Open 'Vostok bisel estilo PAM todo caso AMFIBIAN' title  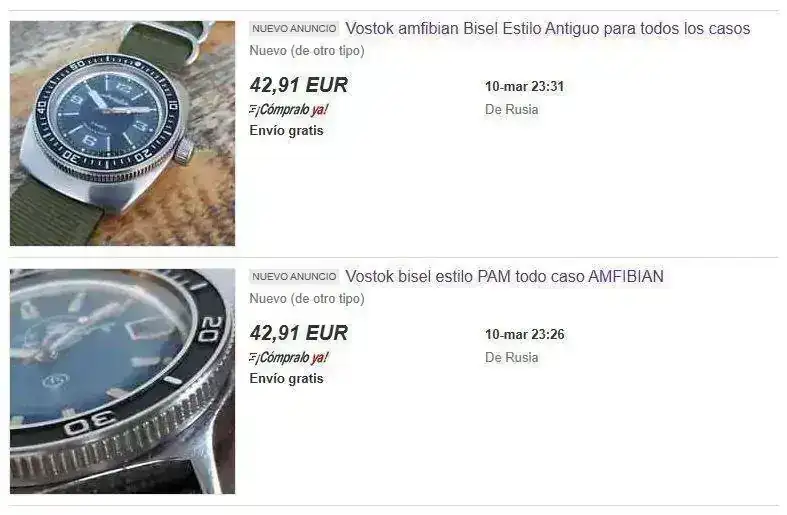[504, 277]
